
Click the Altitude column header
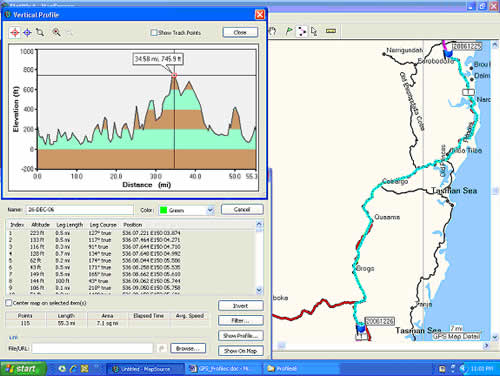click(40, 224)
